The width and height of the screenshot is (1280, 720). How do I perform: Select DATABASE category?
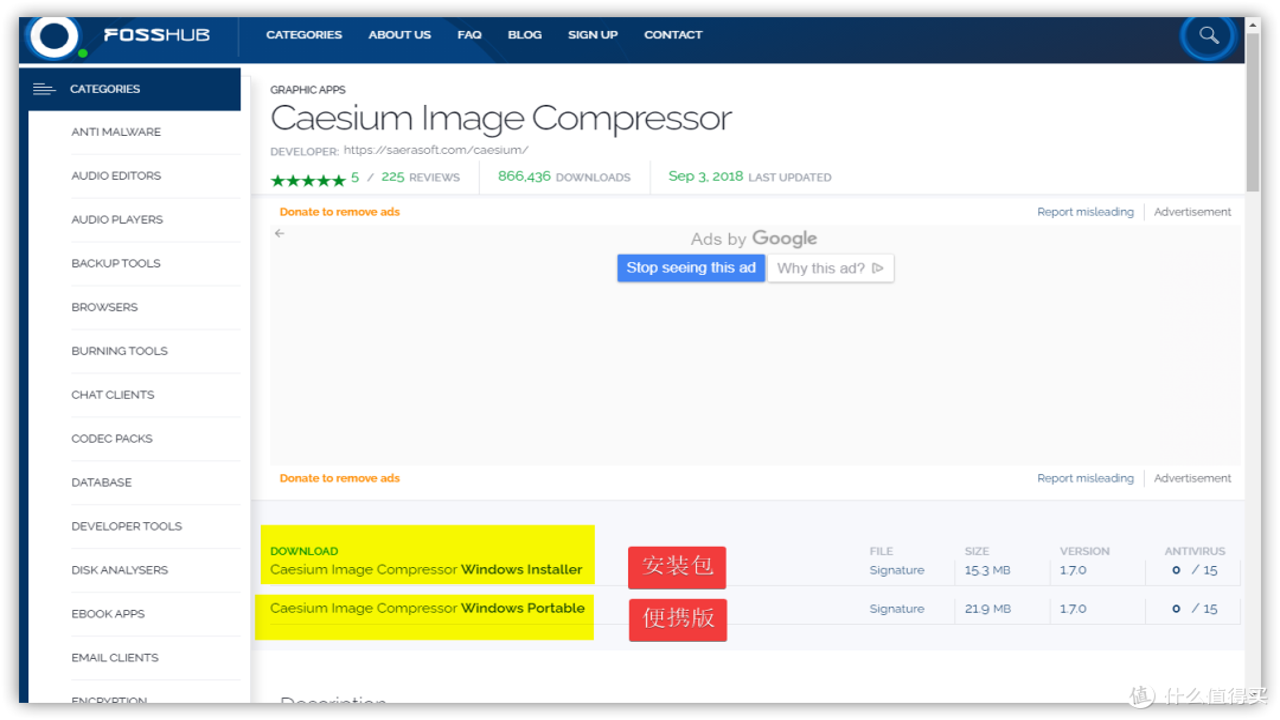[x=102, y=483]
